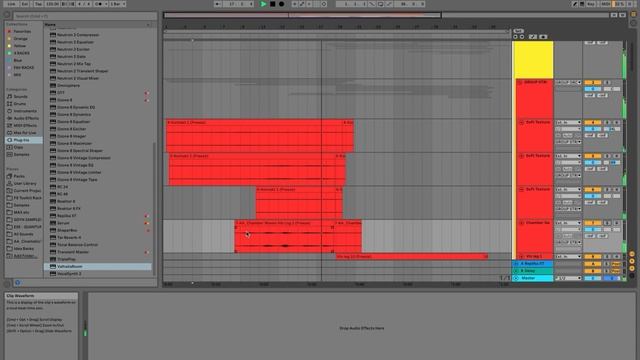Toggle Ext sync button
Image resolution: width=640 pixels, height=360 pixels.
(24, 4)
